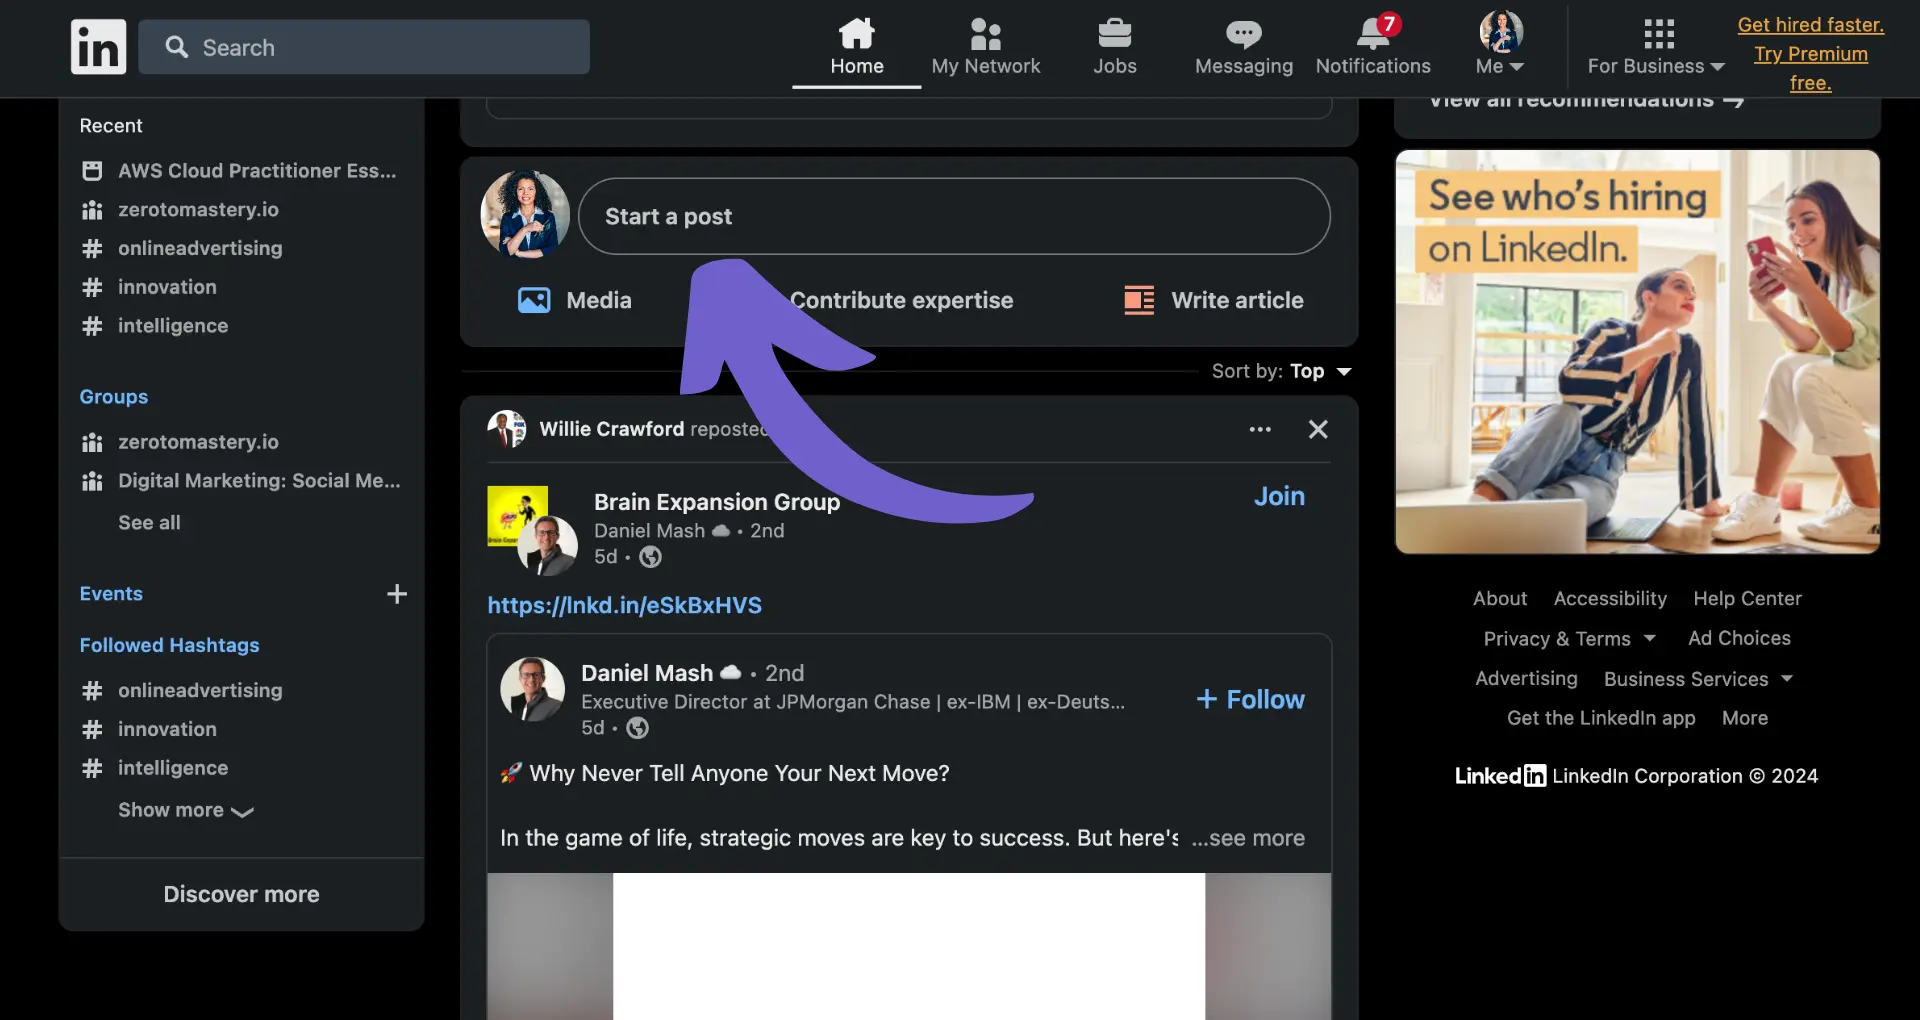Open Followed Hashtags link

point(169,645)
